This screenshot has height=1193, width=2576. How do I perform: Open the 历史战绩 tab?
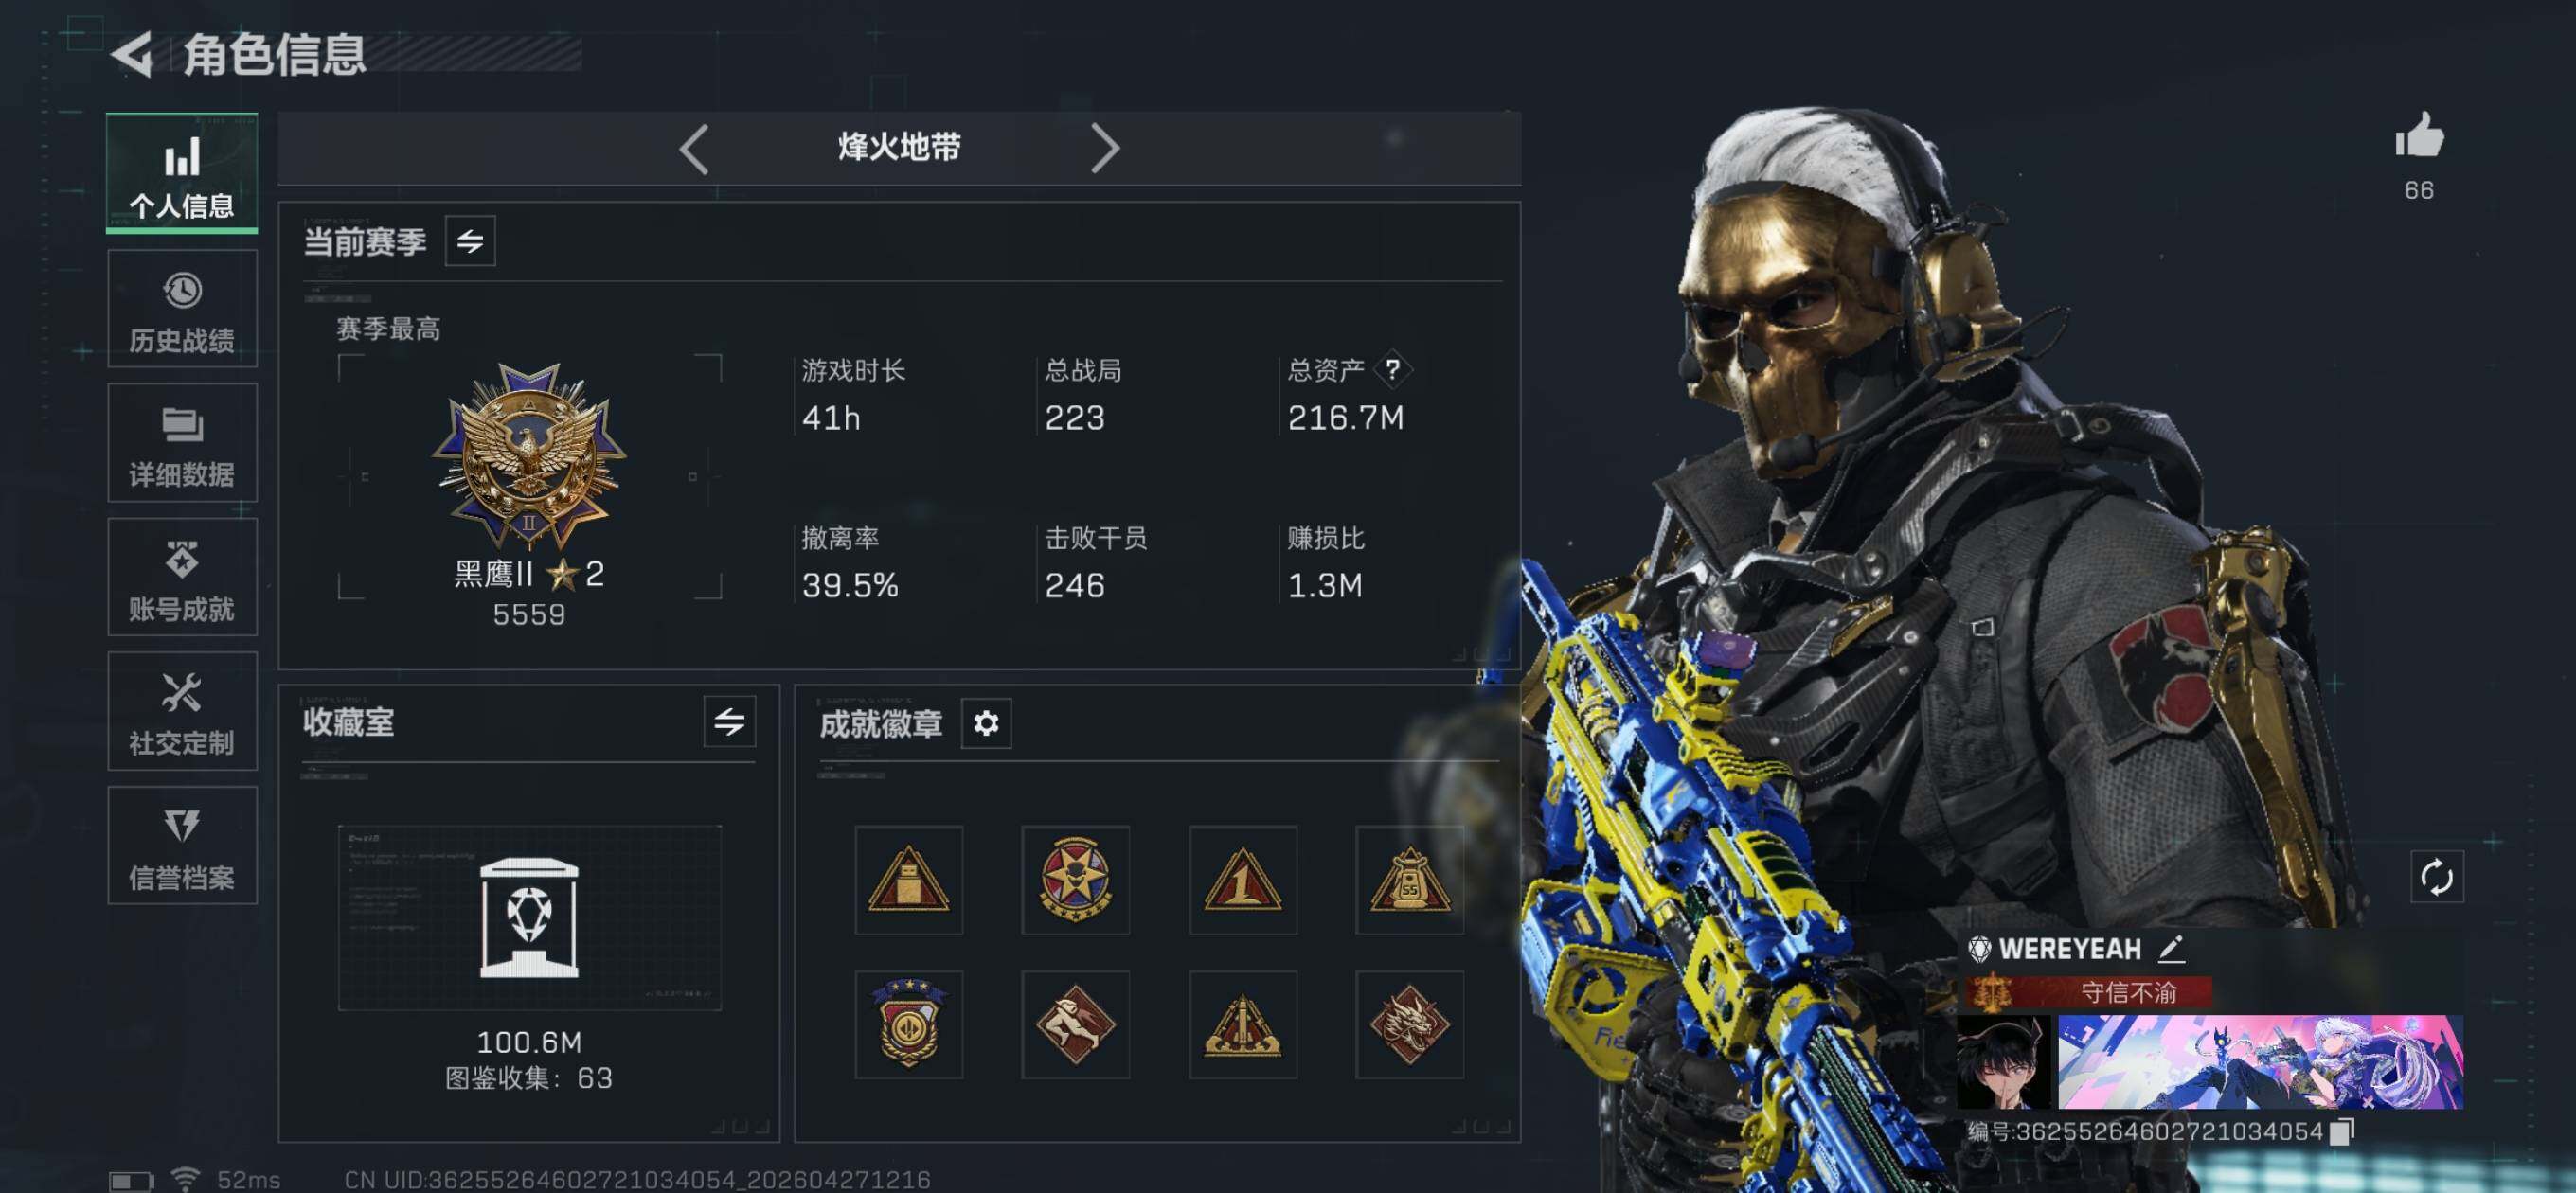pos(182,309)
